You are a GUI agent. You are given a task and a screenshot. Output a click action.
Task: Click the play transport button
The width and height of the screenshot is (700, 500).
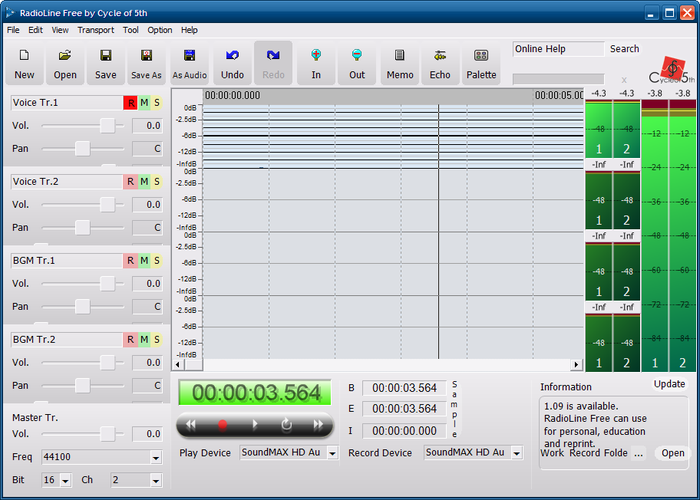[254, 425]
